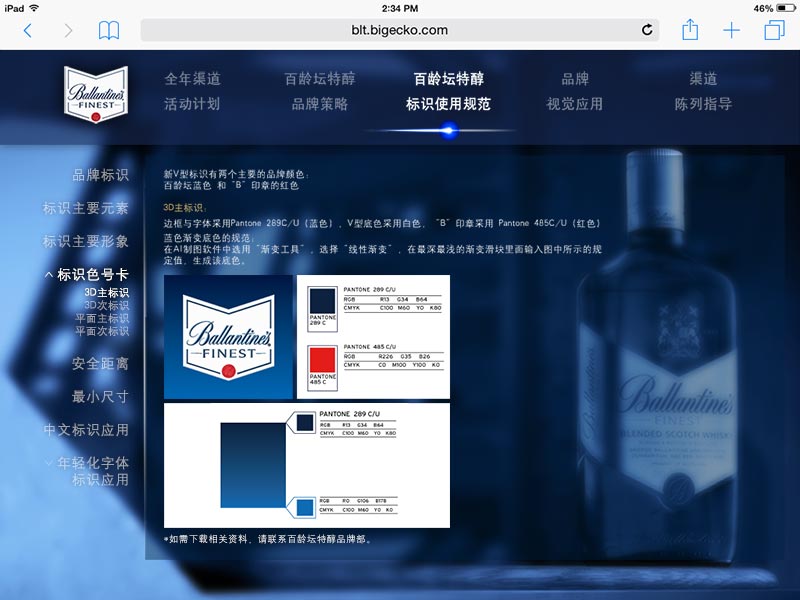Open the 平面主标识 sidebar link

(x=102, y=318)
